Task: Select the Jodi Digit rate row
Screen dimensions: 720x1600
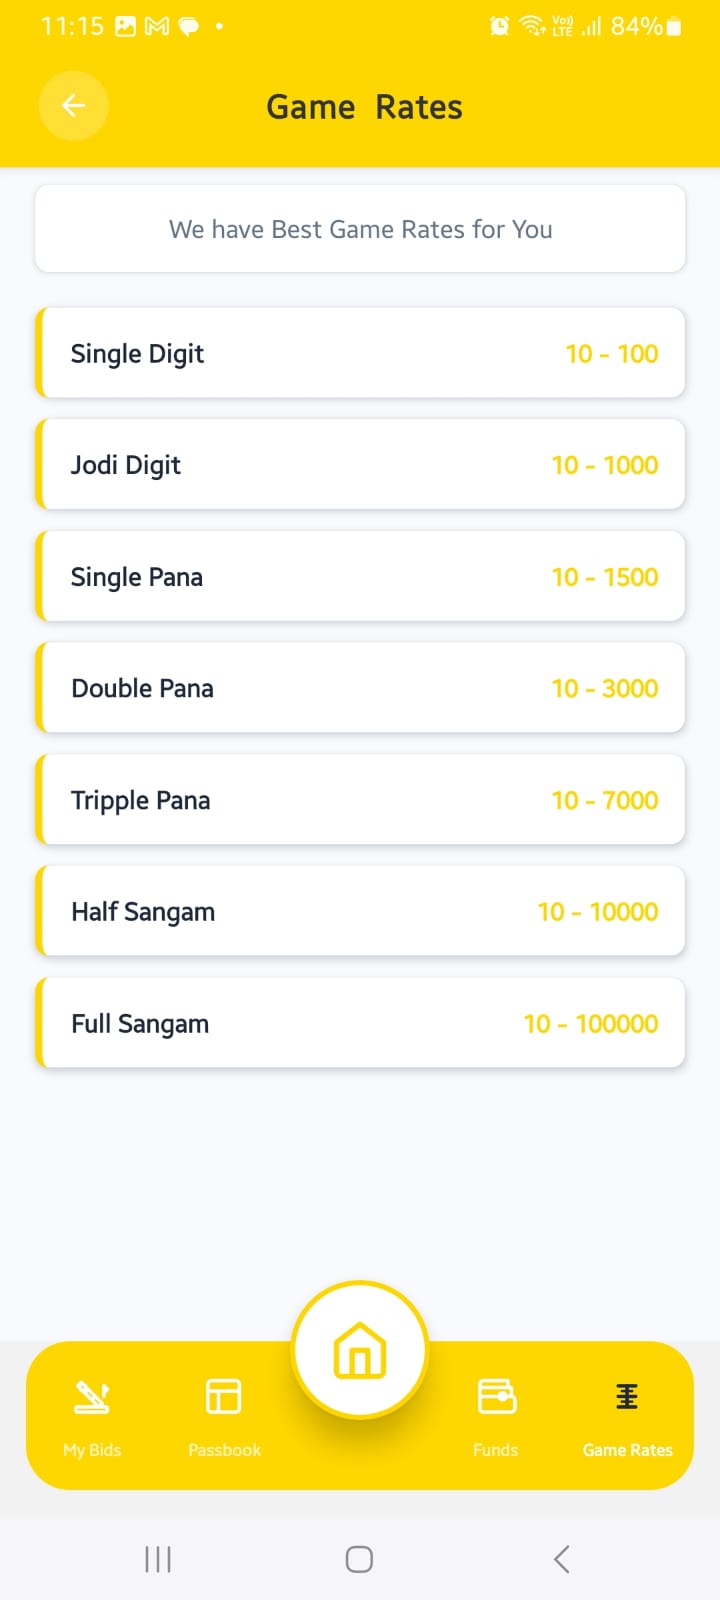Action: 360,465
